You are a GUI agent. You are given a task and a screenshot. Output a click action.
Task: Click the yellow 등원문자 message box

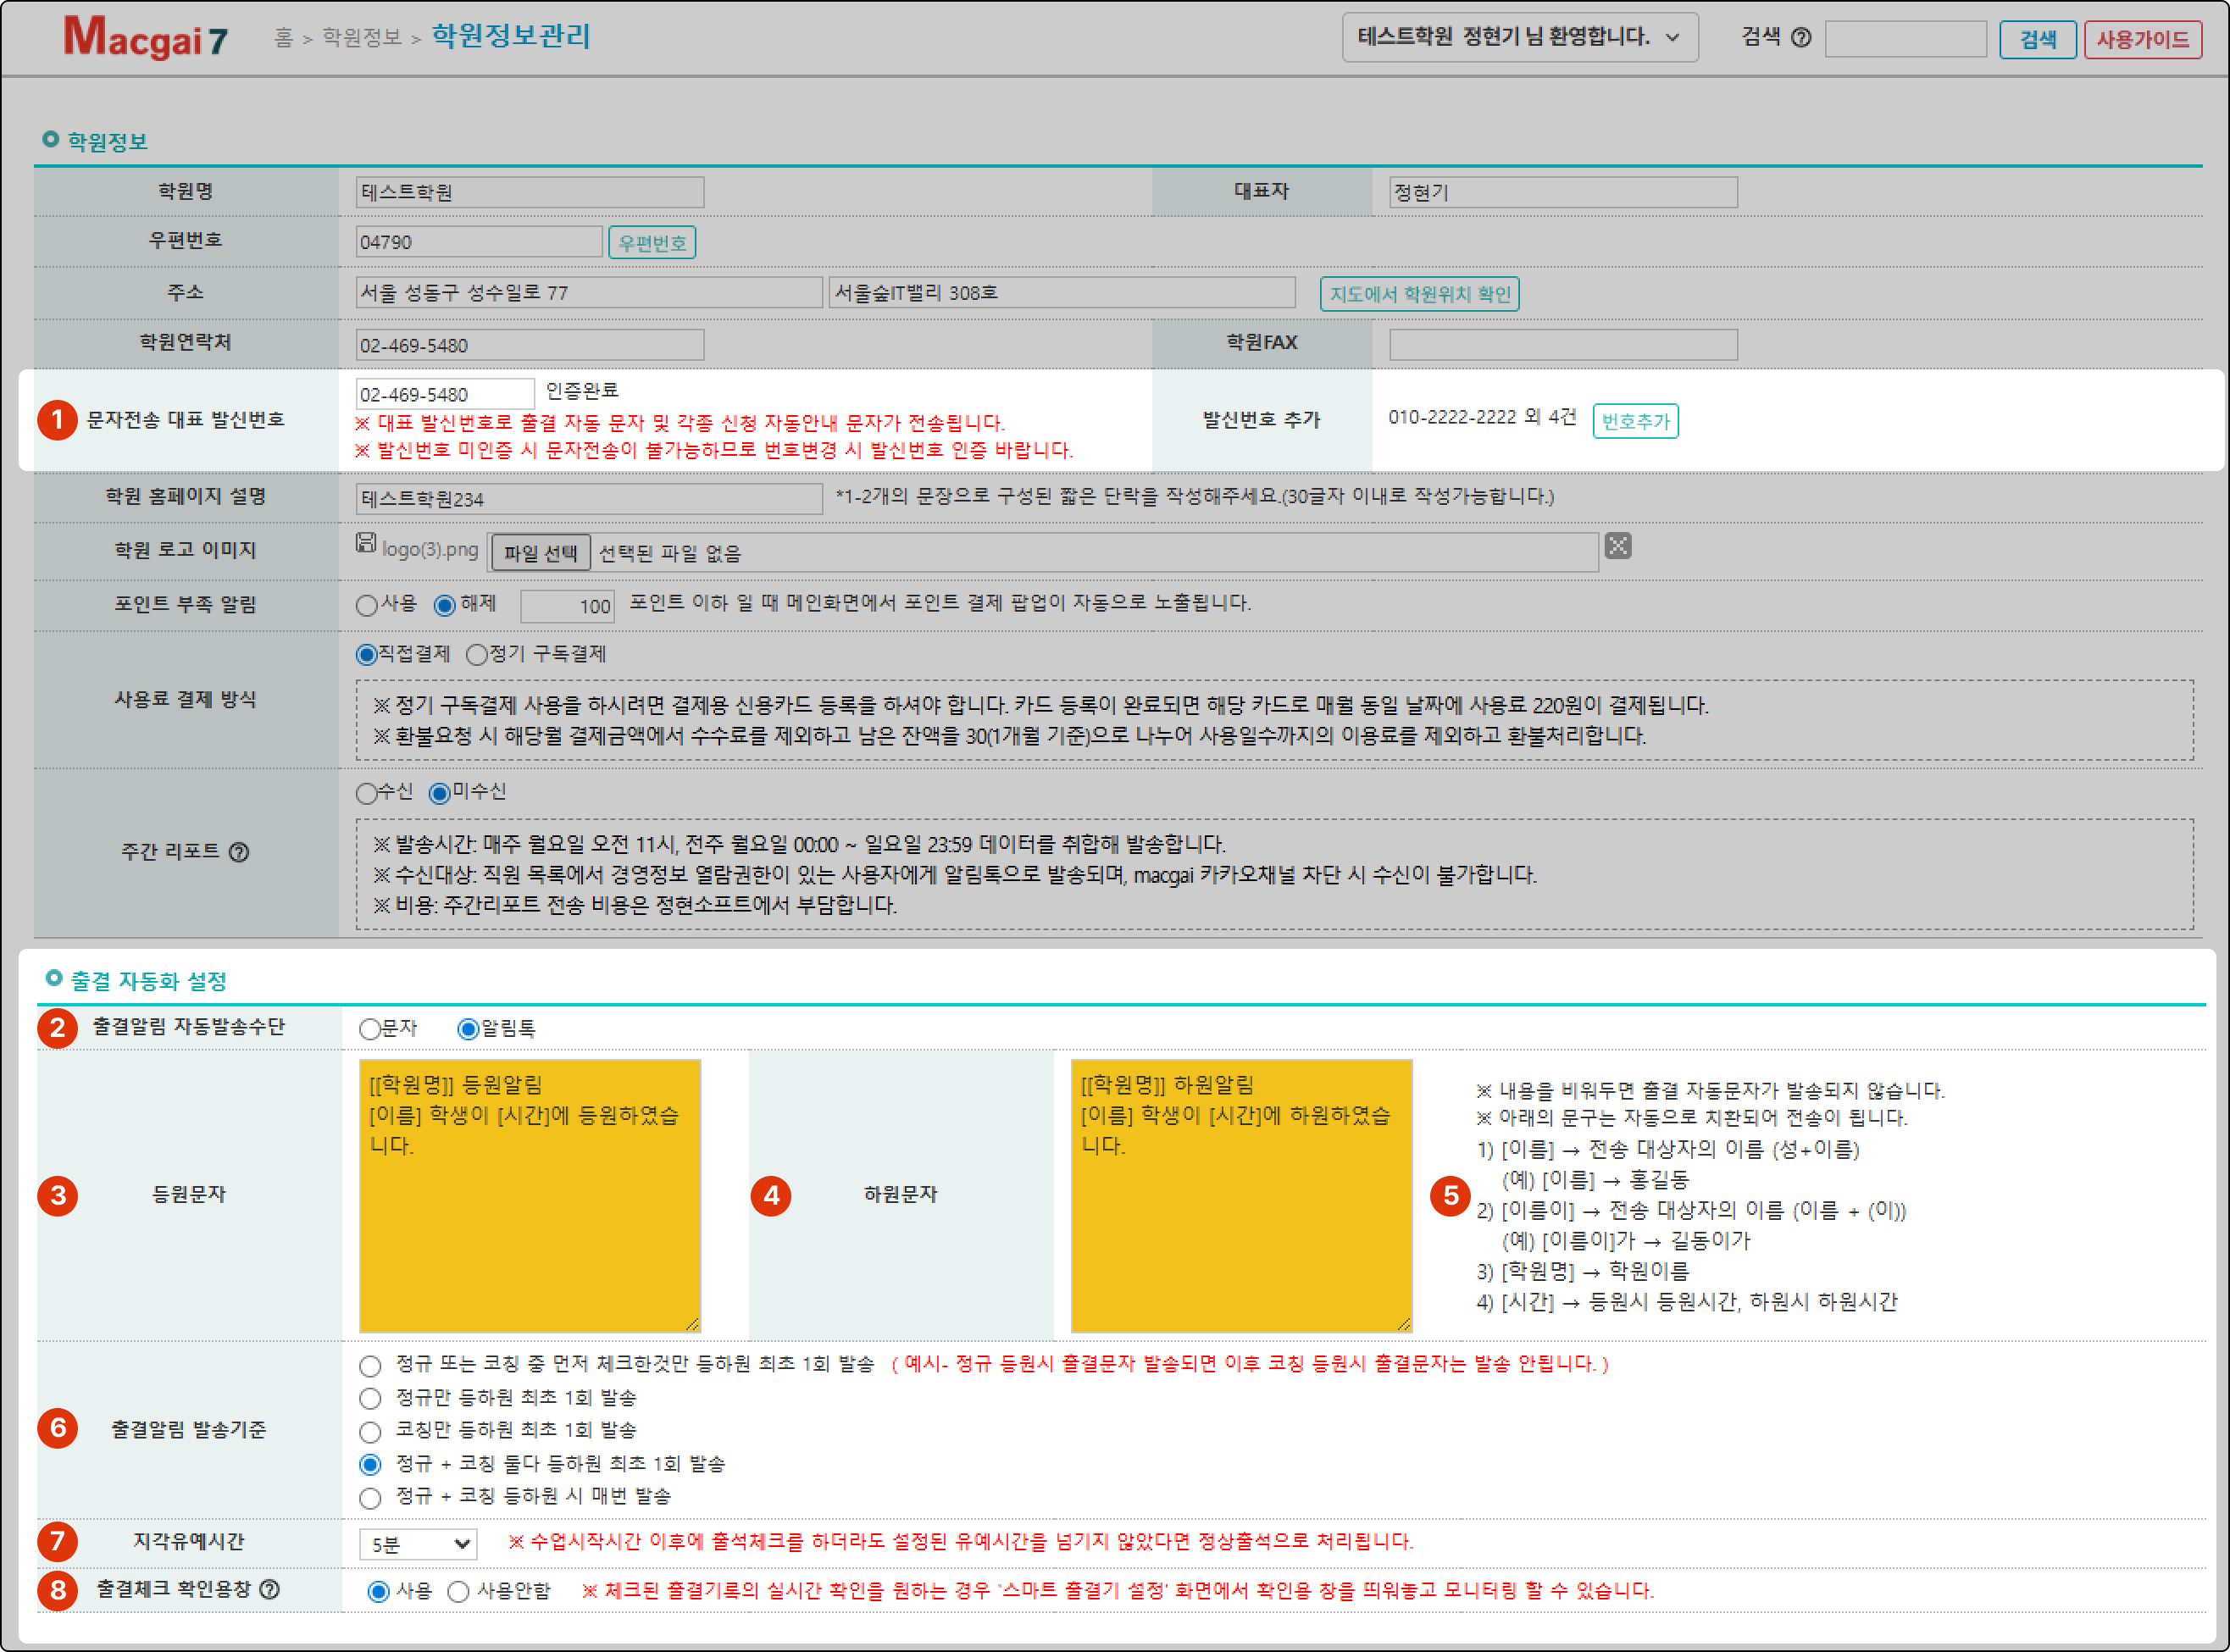click(x=529, y=1196)
